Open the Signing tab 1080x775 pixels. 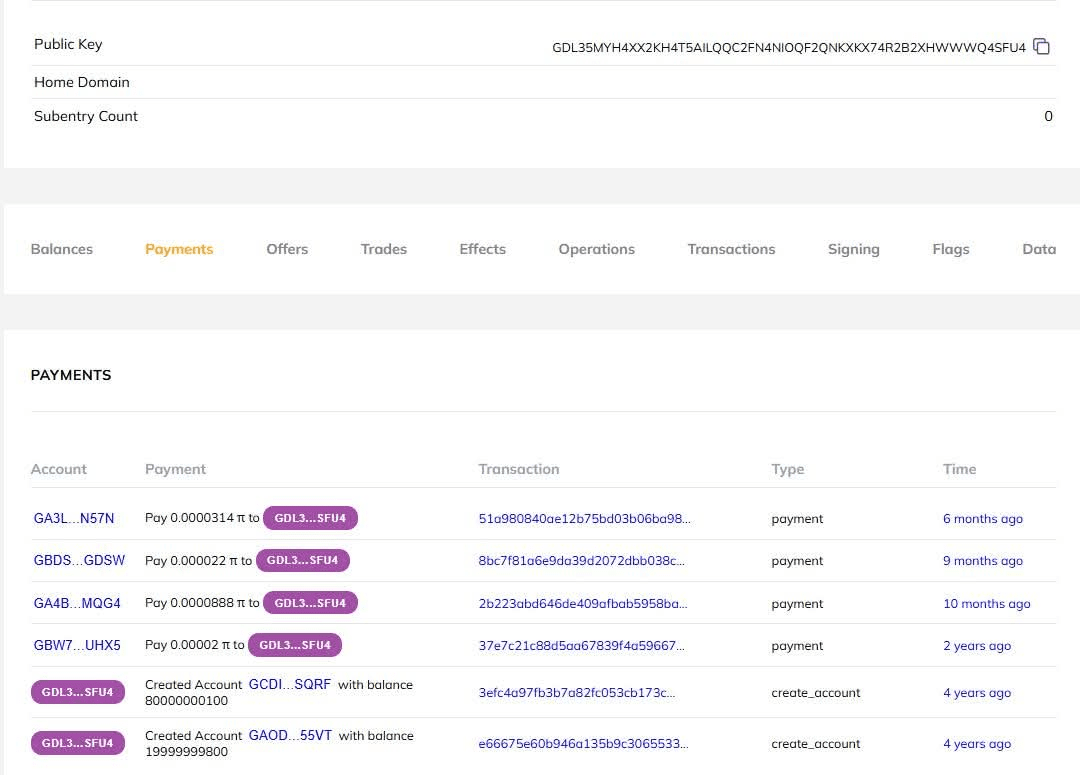click(x=853, y=249)
